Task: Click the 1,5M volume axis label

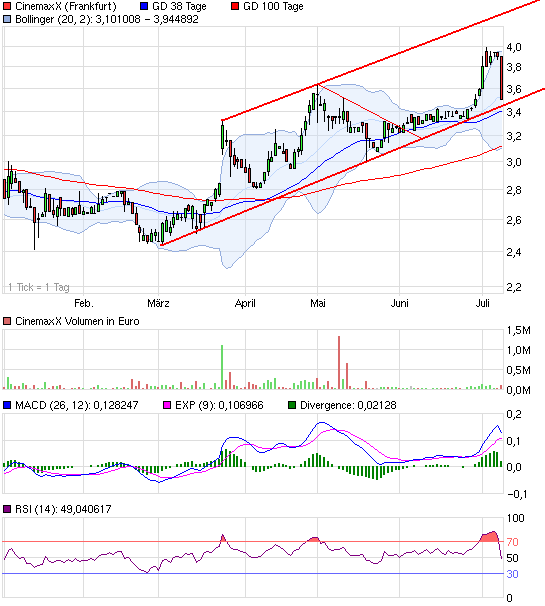Action: point(519,330)
